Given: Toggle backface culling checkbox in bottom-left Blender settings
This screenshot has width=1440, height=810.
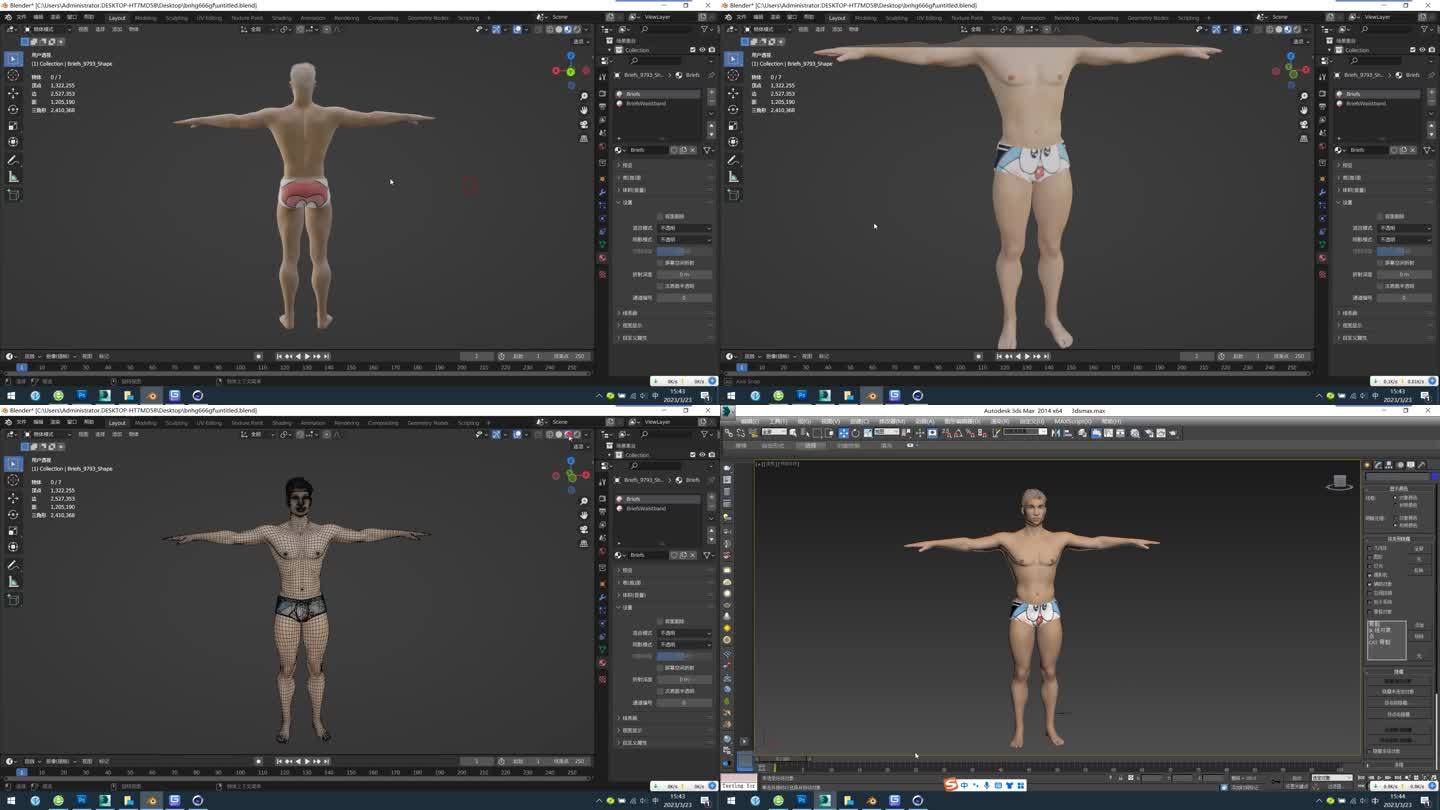Looking at the screenshot, I should pos(660,621).
